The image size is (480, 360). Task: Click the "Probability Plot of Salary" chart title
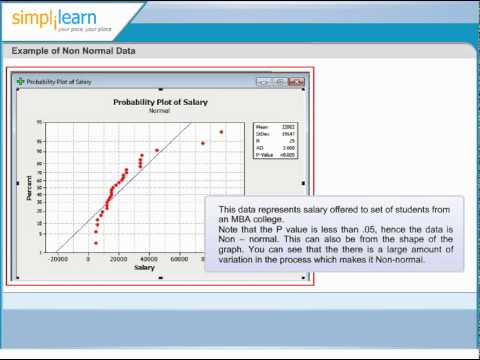click(160, 102)
